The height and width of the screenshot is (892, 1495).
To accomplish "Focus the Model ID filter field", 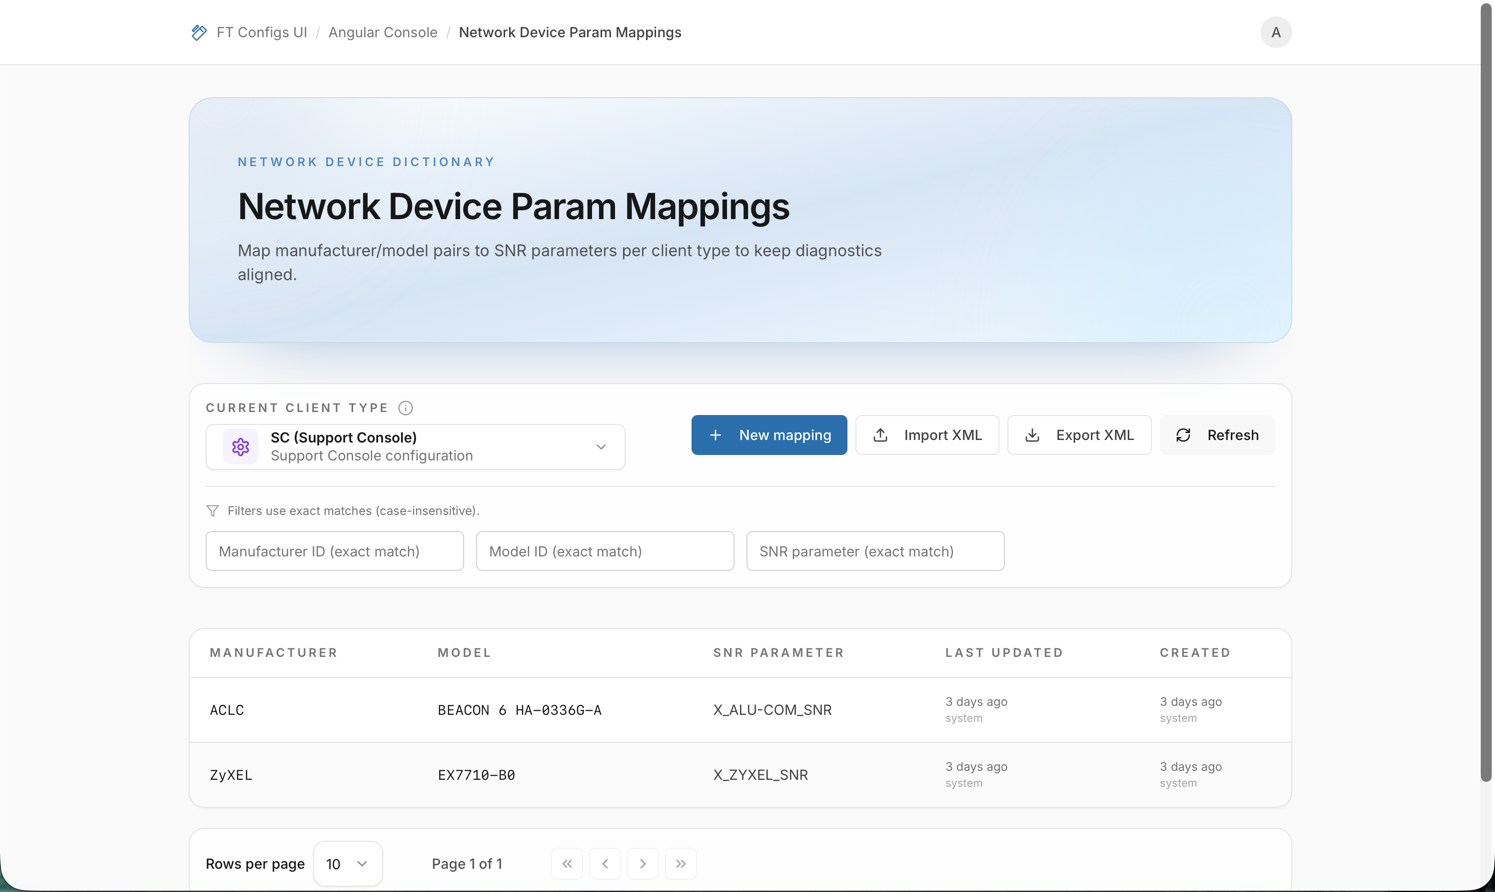I will click(605, 551).
